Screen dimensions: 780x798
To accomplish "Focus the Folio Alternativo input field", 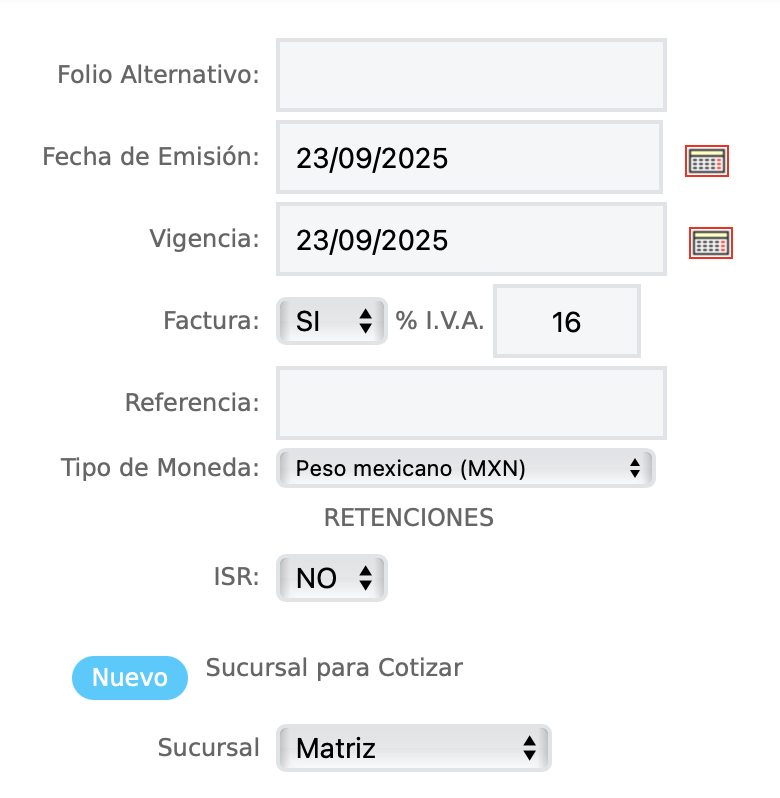I will coord(471,75).
